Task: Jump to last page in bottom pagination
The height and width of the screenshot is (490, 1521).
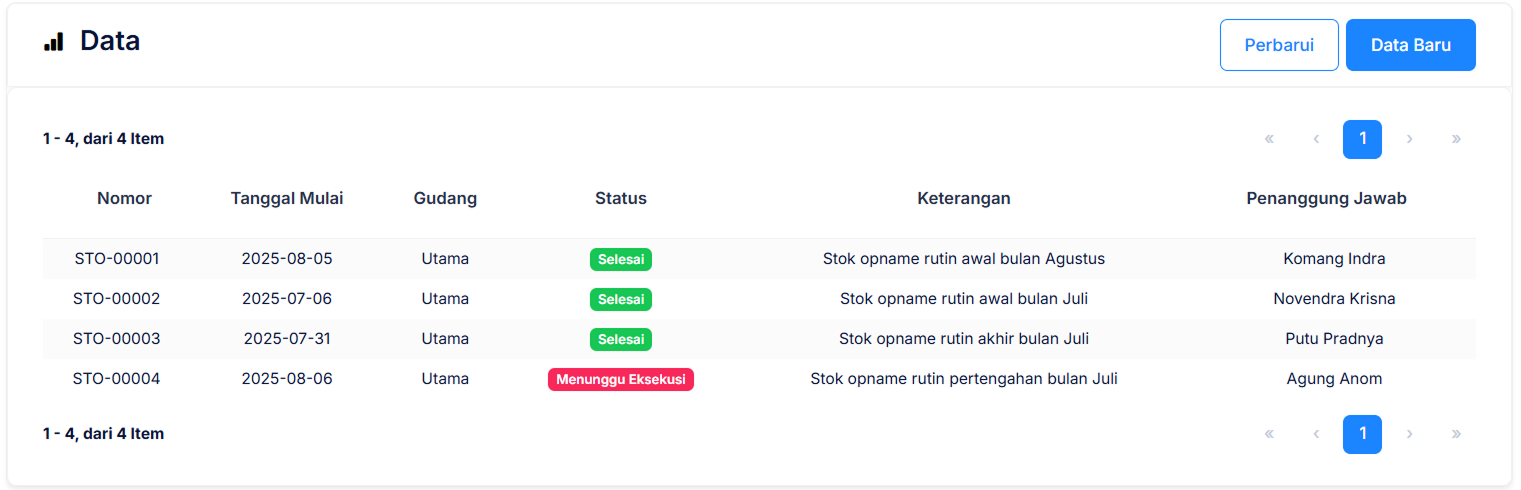Action: pyautogui.click(x=1456, y=434)
